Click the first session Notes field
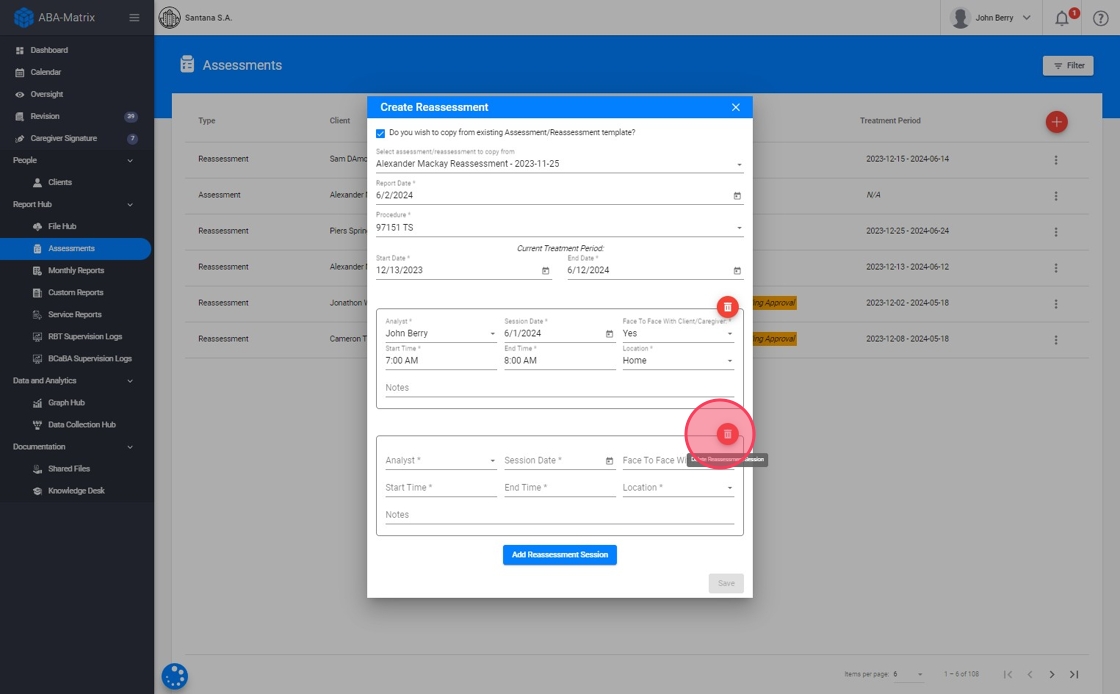The image size is (1120, 694). click(559, 388)
